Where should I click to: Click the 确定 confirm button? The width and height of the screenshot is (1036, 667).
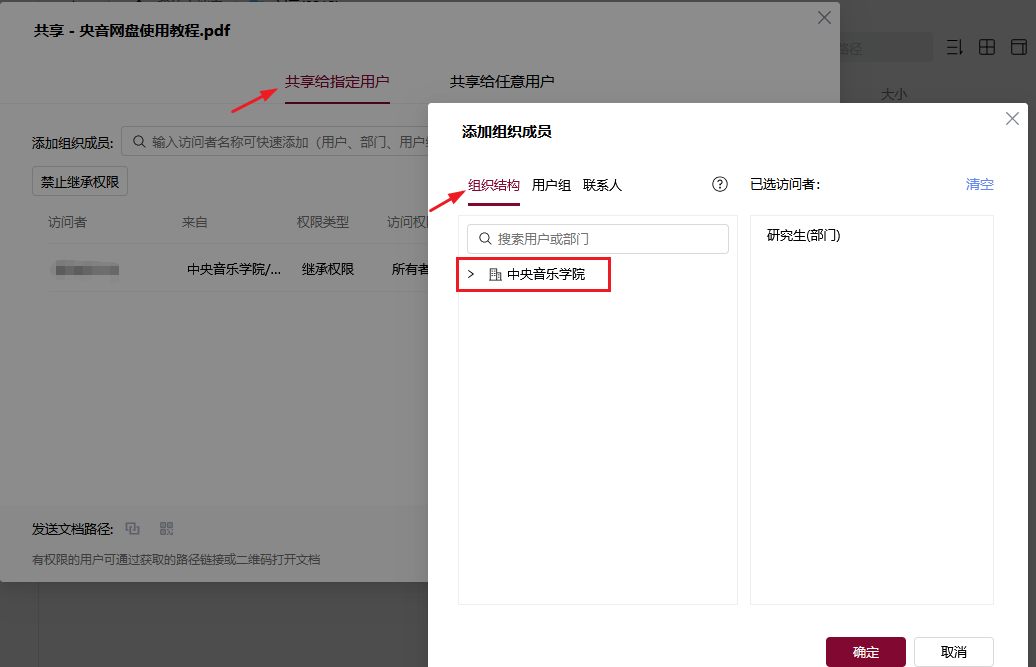click(x=865, y=652)
